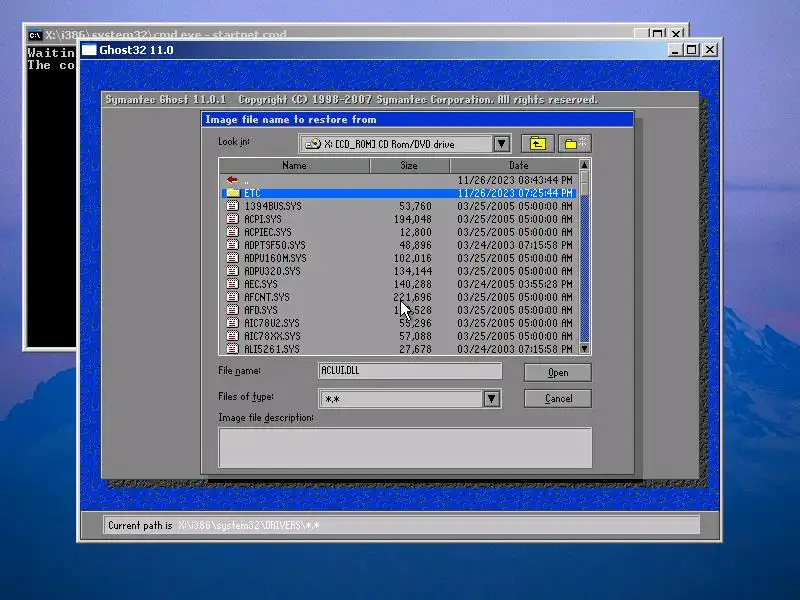Select file name ACPI.SYS

coord(263,219)
